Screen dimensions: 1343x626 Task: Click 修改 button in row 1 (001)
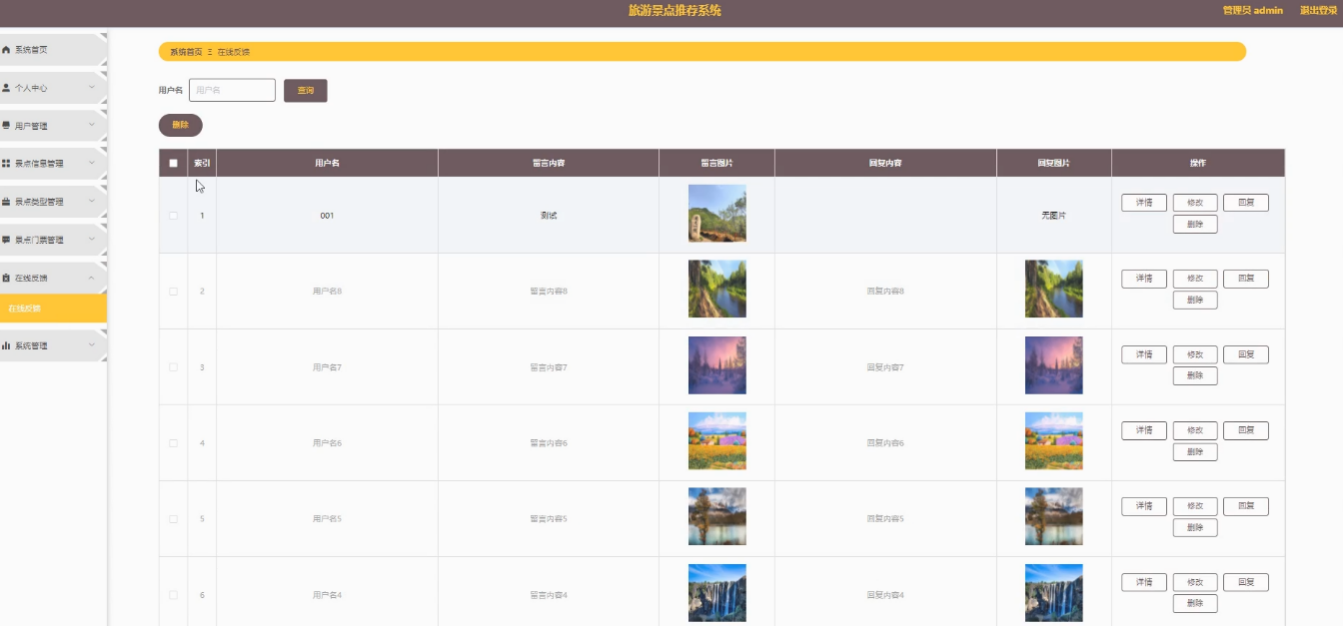coord(1195,203)
